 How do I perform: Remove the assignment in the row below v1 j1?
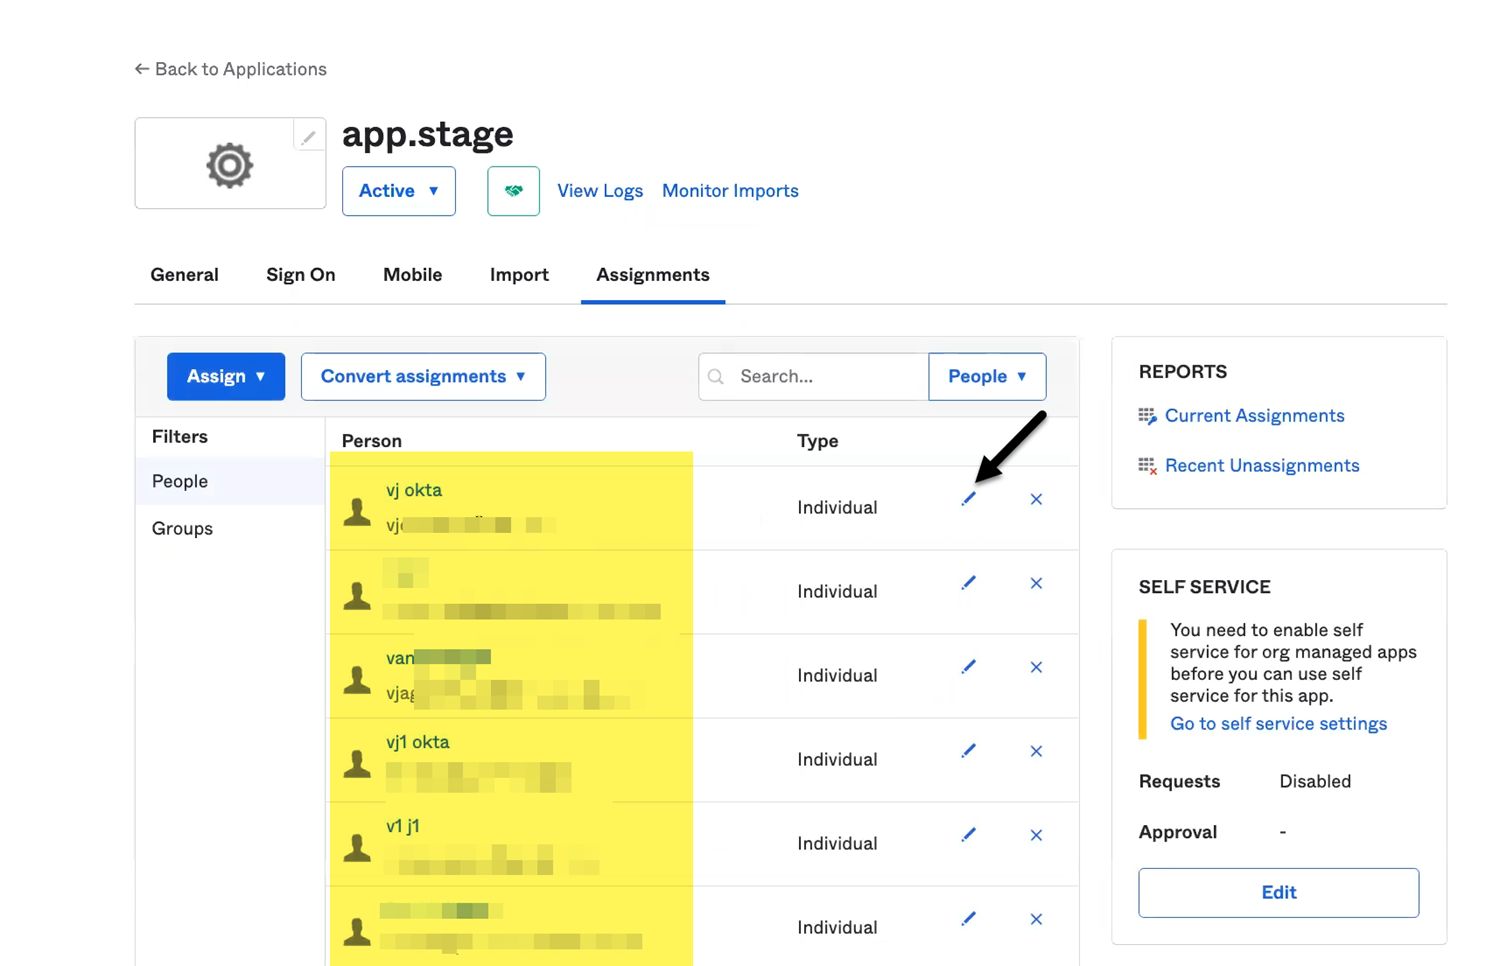(1036, 919)
